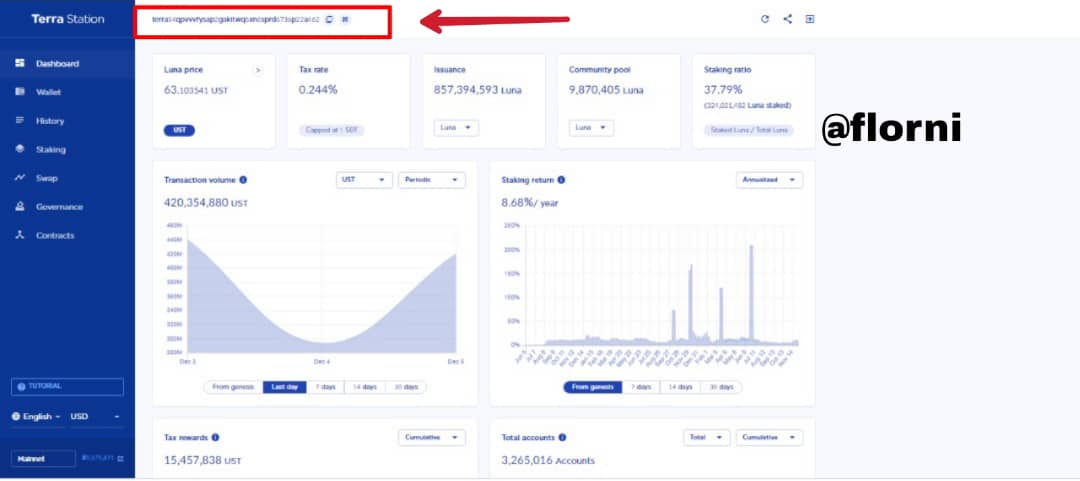Go to the History page
This screenshot has width=1080, height=481.
click(68, 121)
